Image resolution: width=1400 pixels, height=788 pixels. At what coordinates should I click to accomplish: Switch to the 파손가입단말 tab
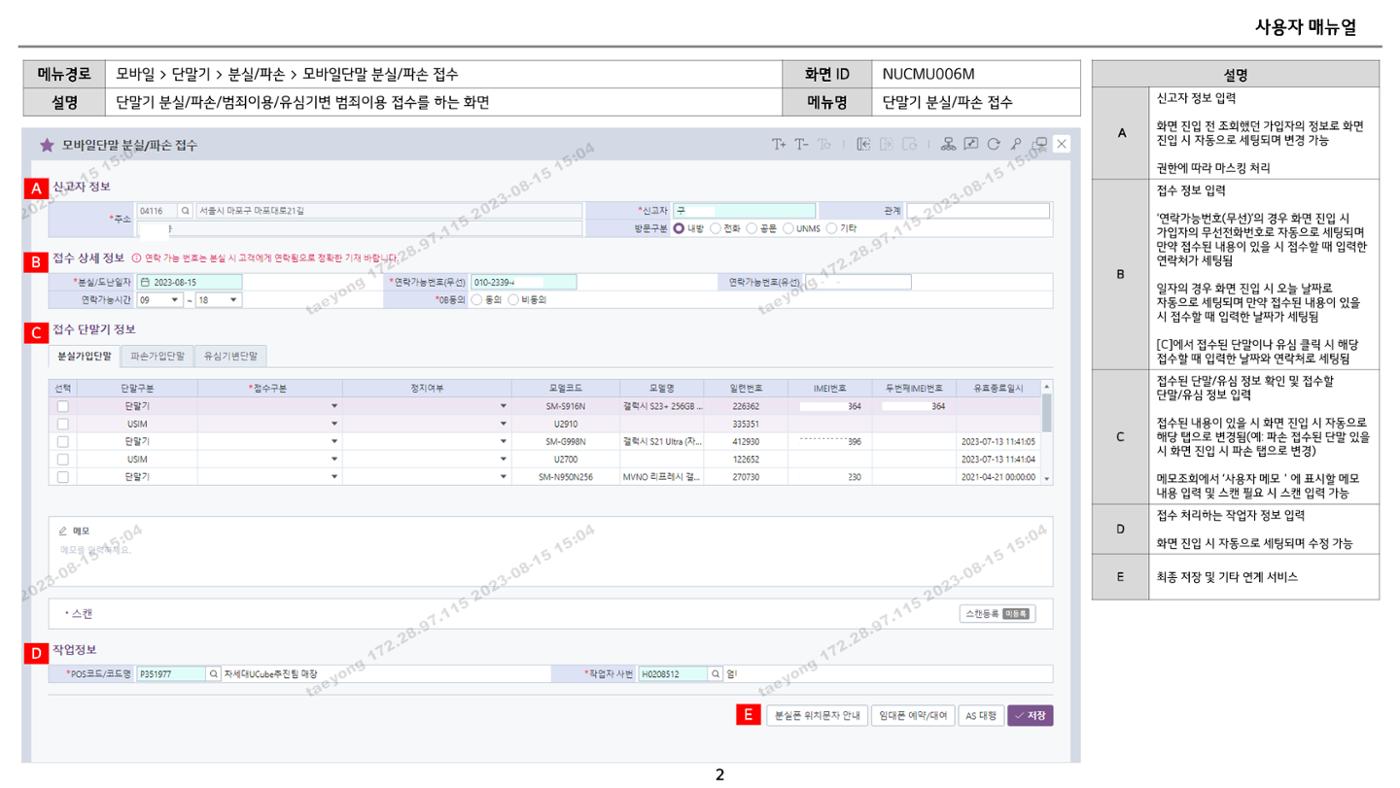156,355
